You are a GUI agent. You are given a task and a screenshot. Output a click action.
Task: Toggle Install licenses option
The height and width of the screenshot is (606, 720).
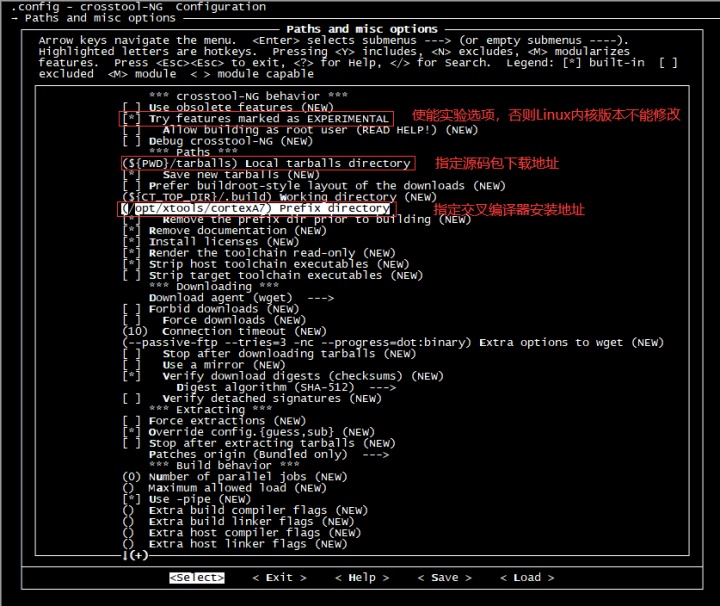click(x=211, y=242)
